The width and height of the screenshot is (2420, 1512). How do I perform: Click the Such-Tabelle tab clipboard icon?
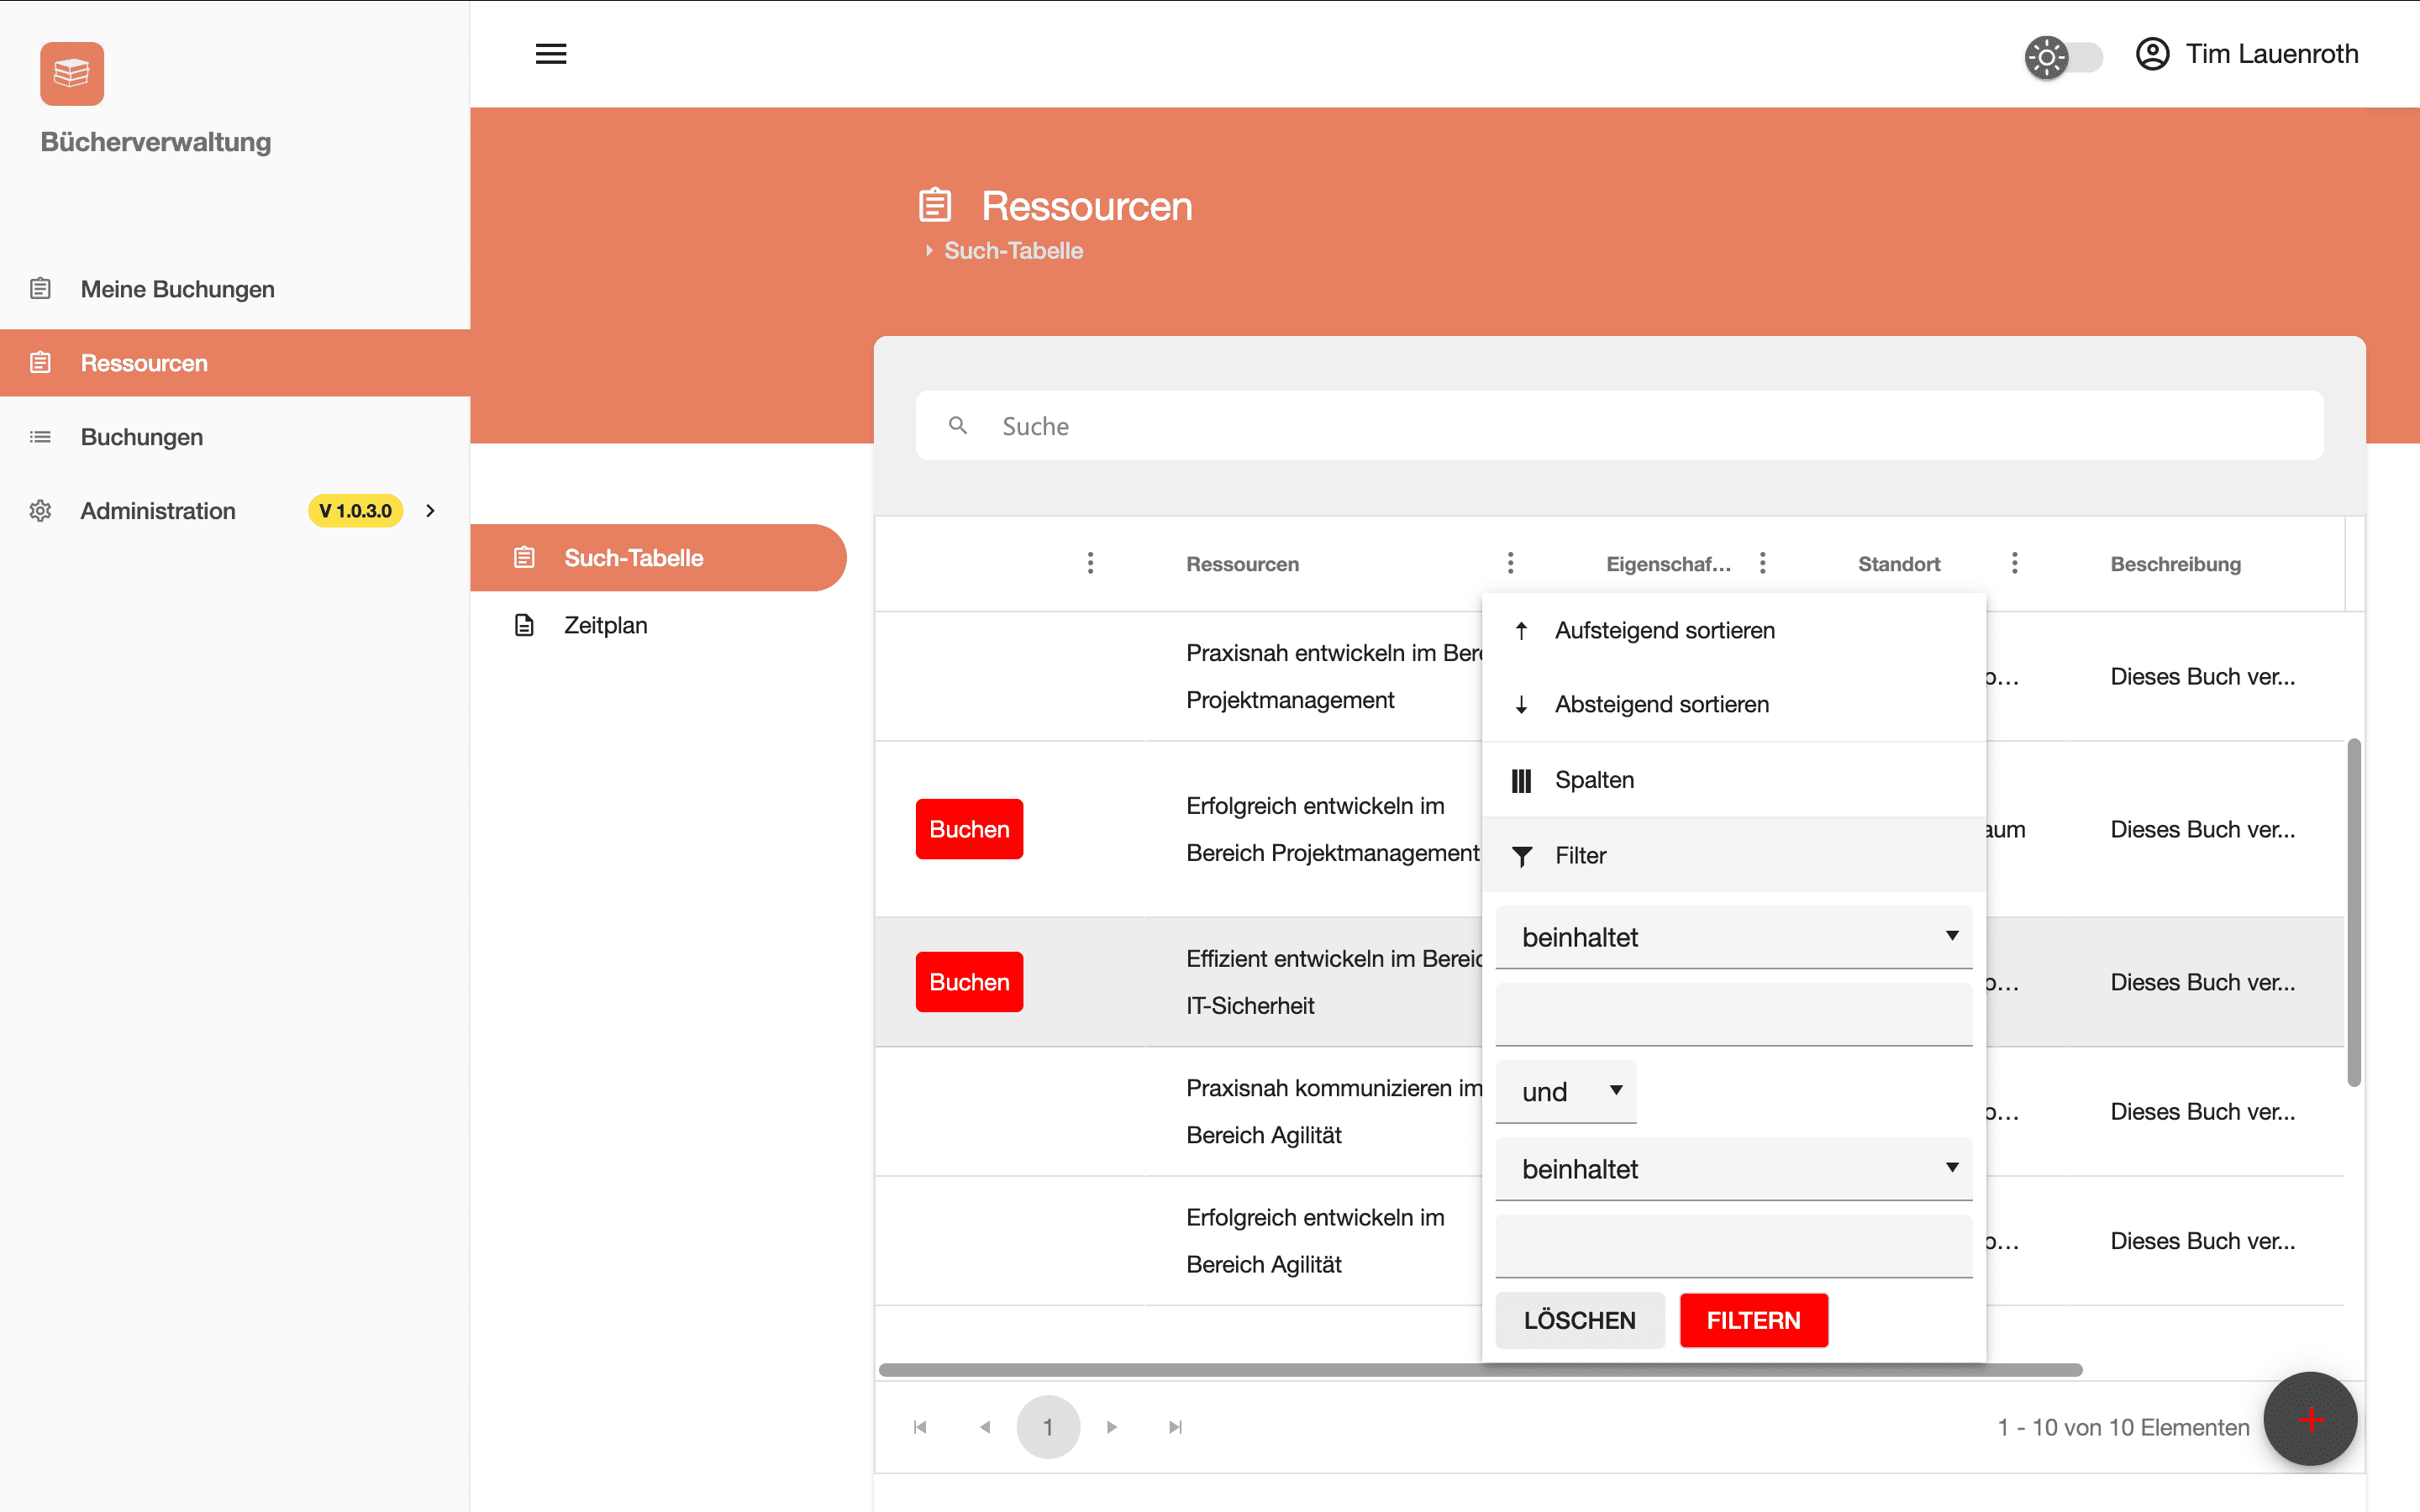[x=524, y=558]
